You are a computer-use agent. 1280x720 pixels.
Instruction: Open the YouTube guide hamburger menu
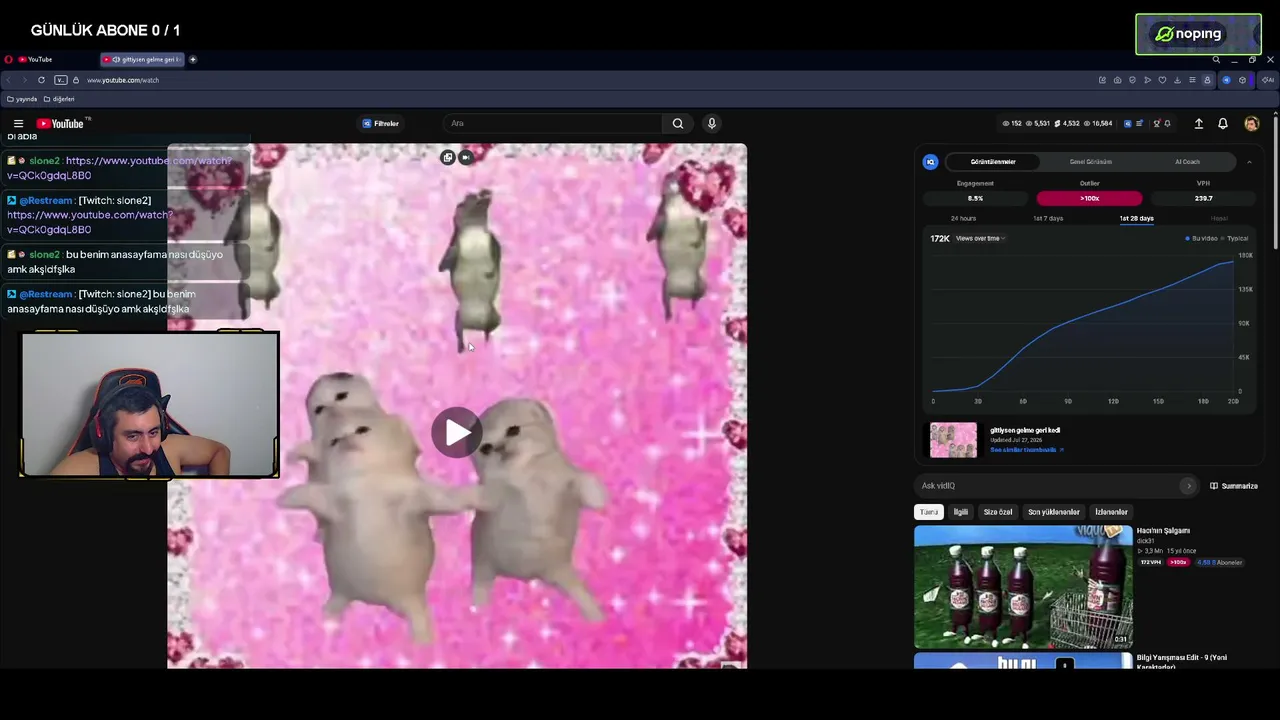click(x=18, y=123)
